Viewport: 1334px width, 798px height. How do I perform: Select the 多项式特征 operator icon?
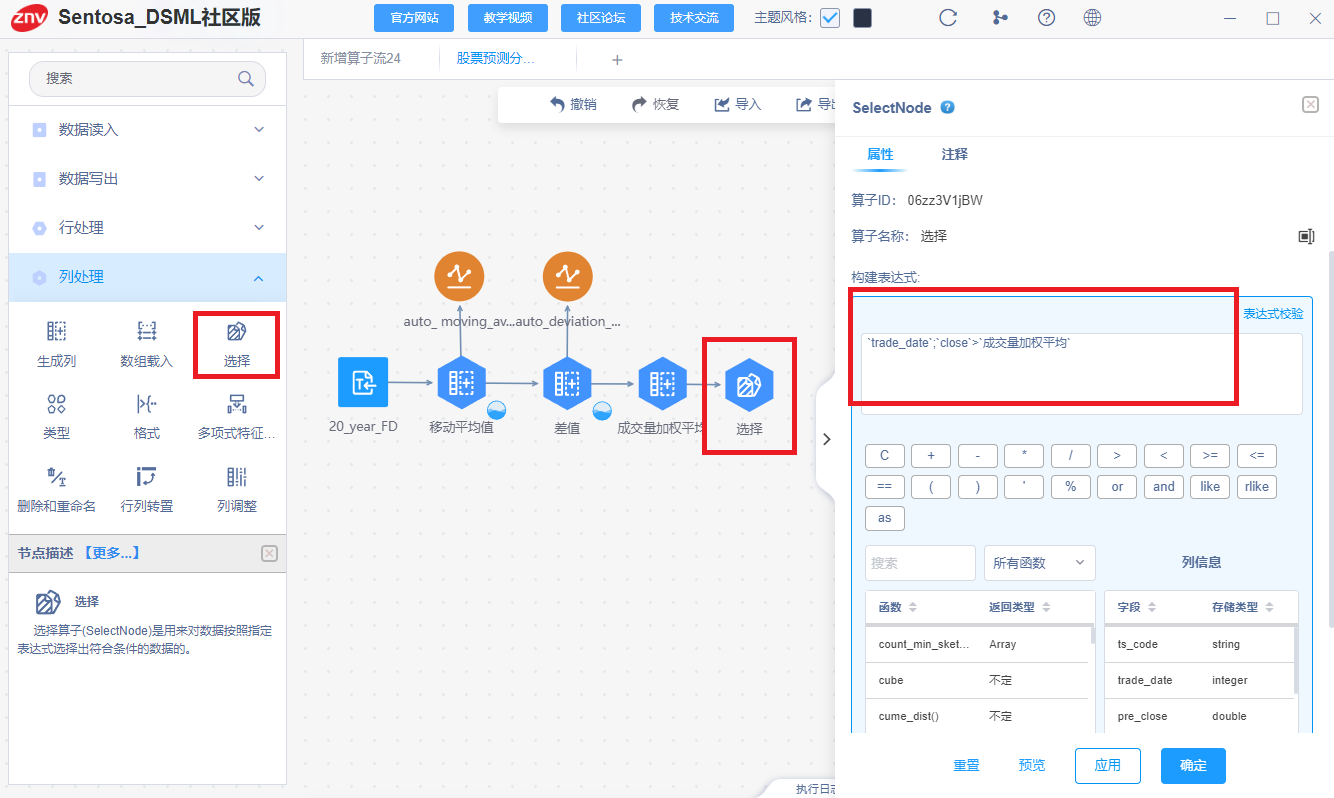[237, 404]
